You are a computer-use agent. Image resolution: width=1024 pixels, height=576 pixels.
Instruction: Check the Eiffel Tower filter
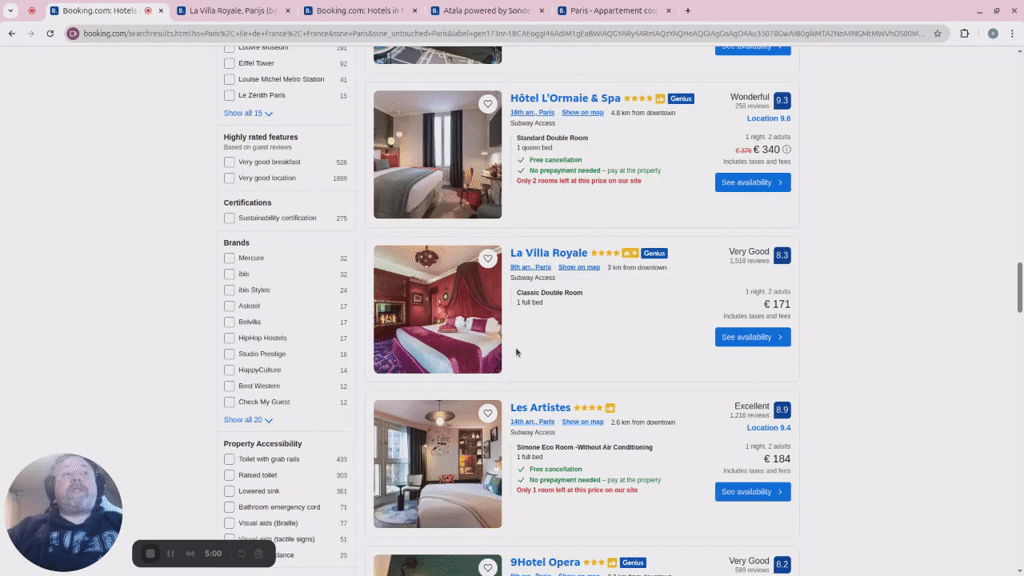click(229, 63)
